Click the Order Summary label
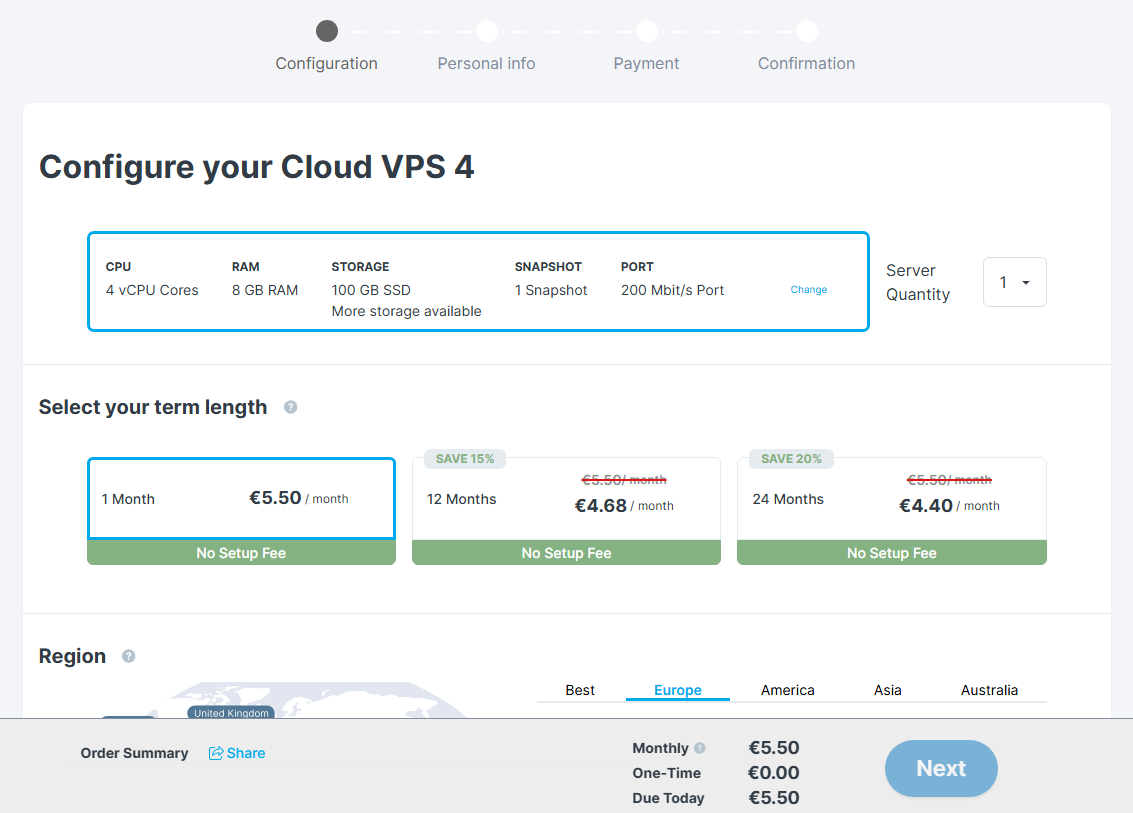 (x=134, y=753)
